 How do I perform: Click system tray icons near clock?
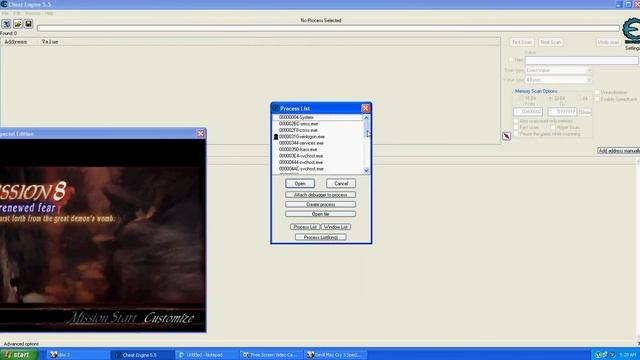point(605,355)
